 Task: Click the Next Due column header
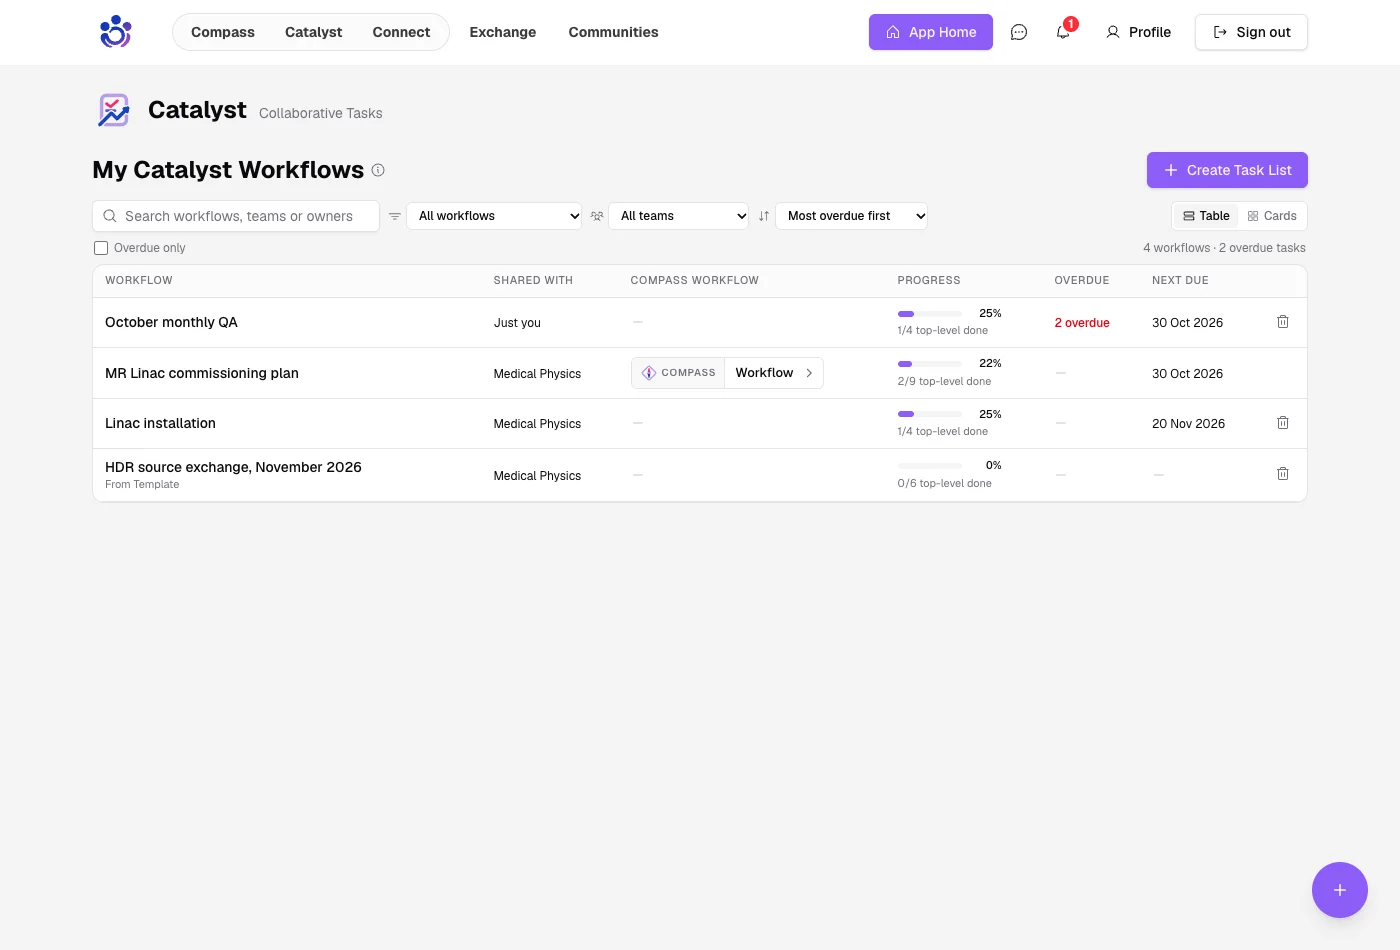coord(1180,281)
